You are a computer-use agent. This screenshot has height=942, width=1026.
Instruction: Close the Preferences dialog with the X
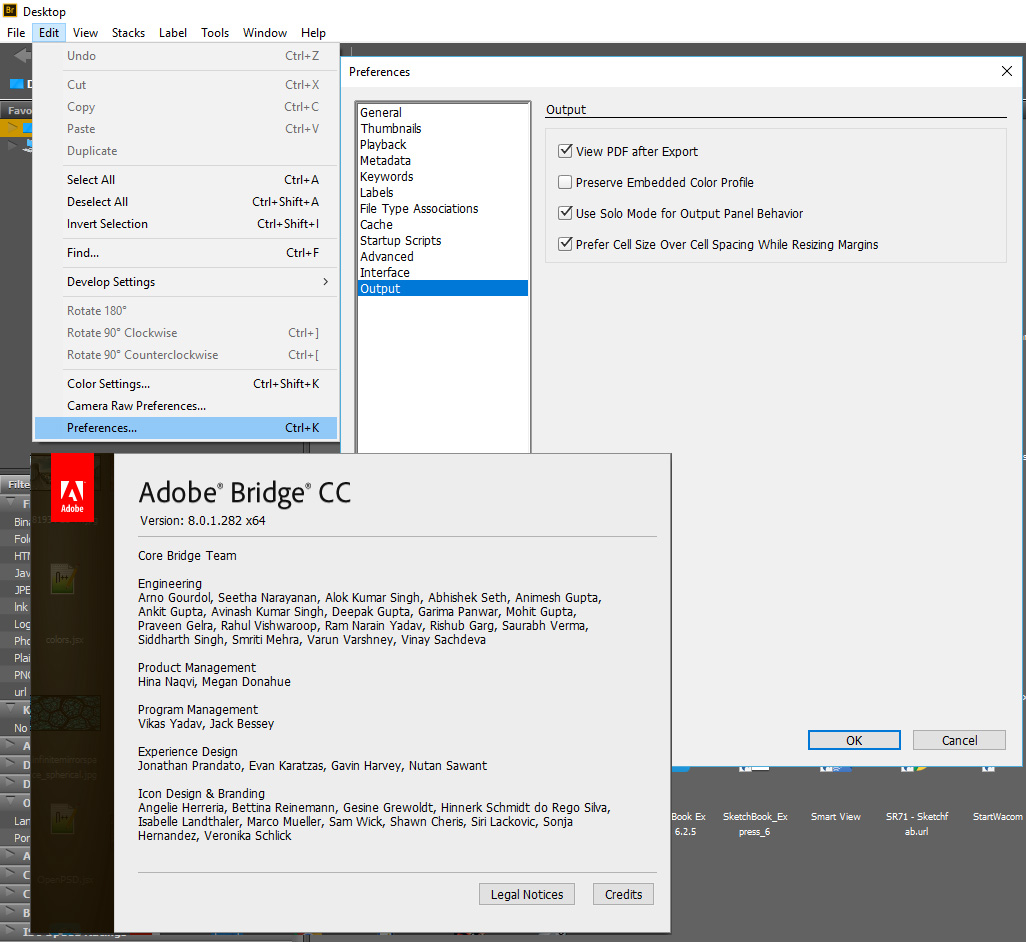pos(1006,71)
